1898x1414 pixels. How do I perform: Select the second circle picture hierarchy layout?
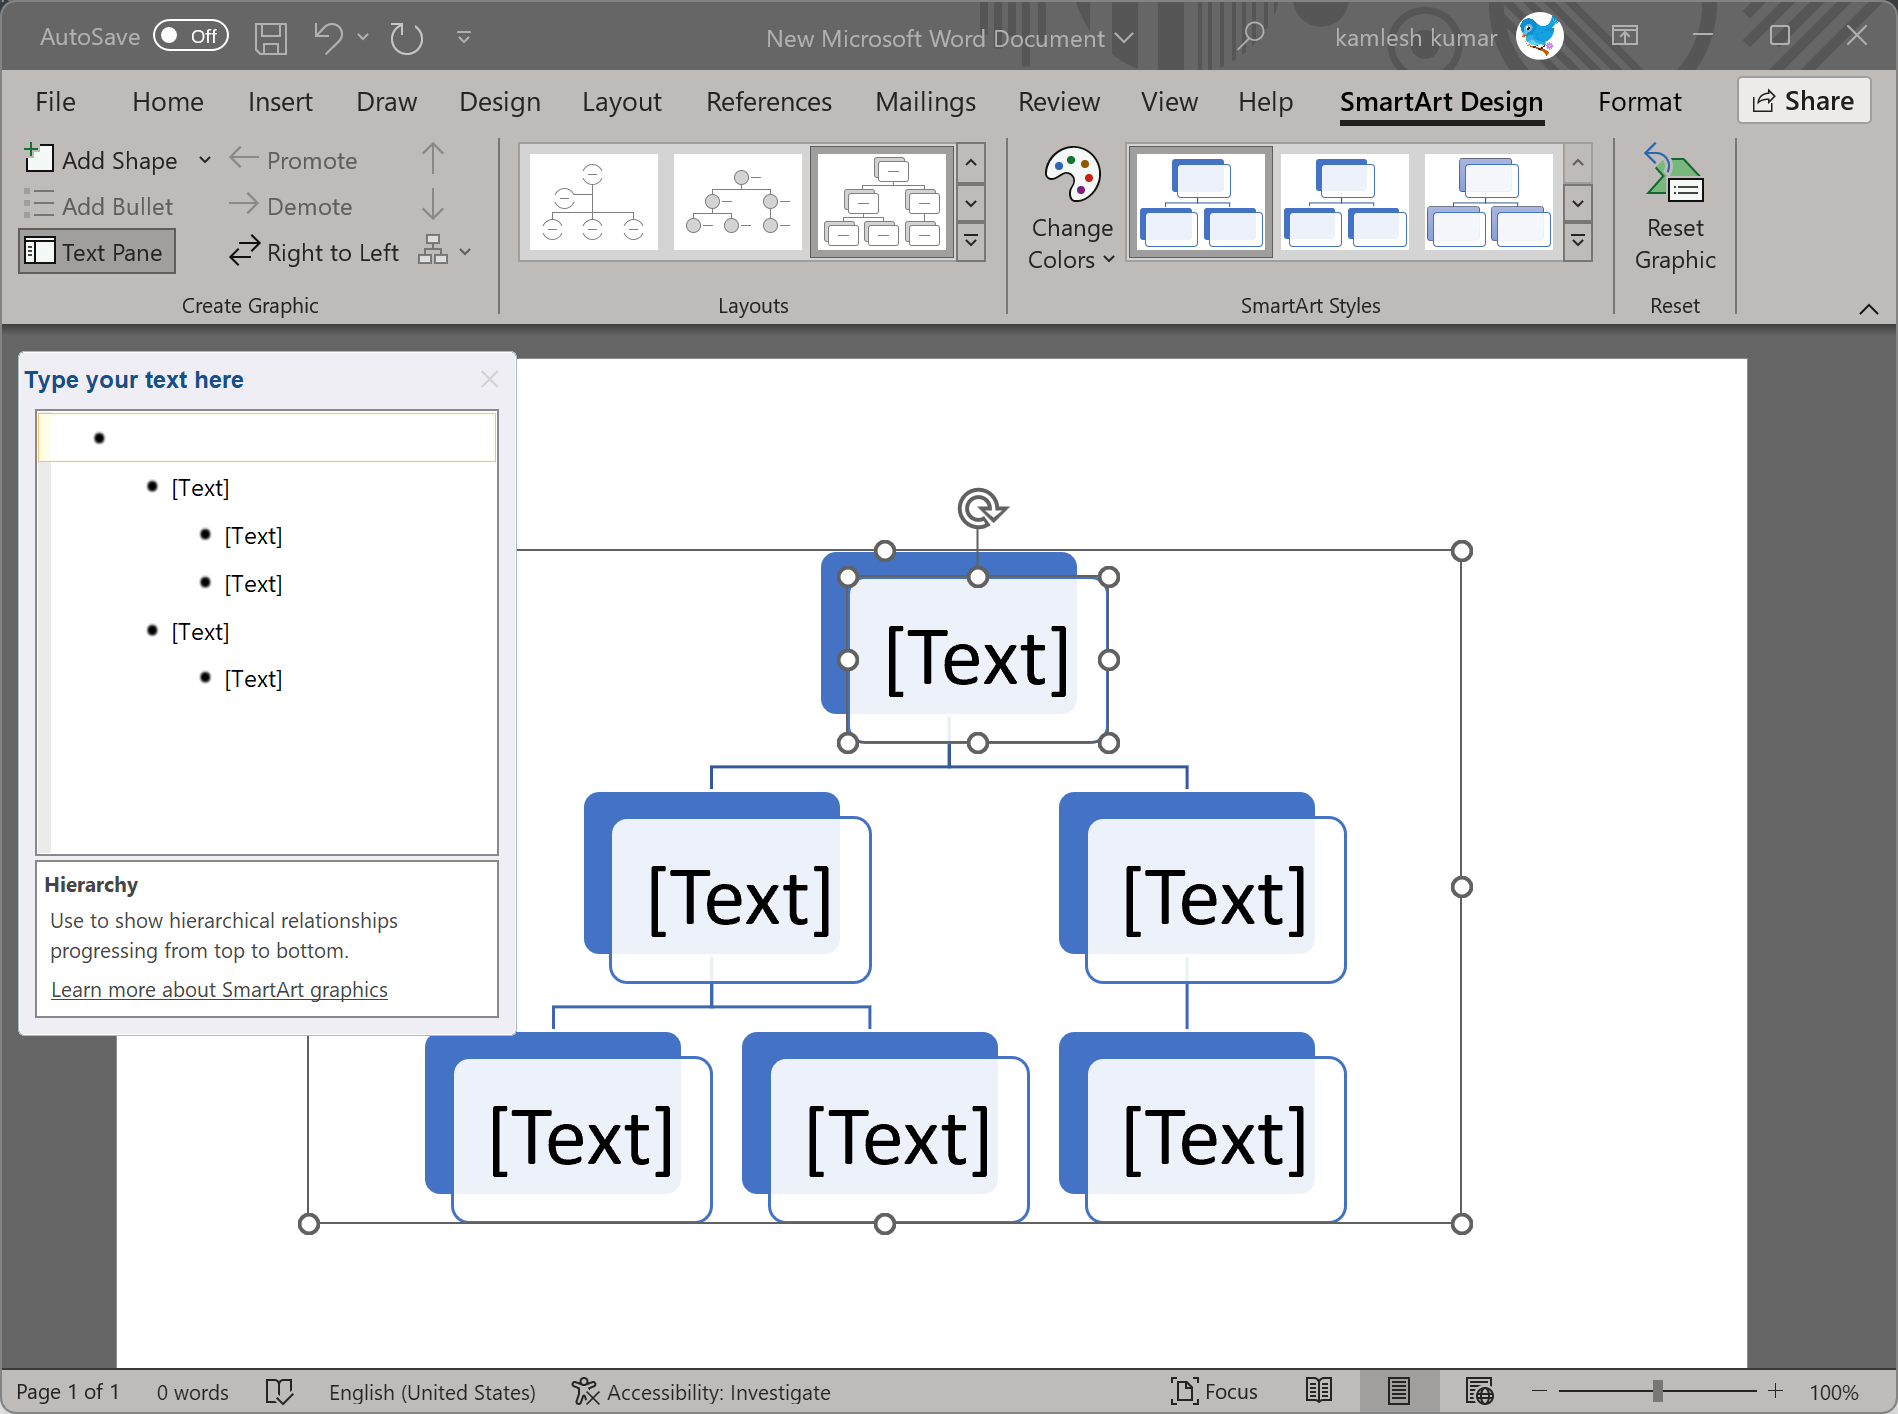(x=738, y=202)
